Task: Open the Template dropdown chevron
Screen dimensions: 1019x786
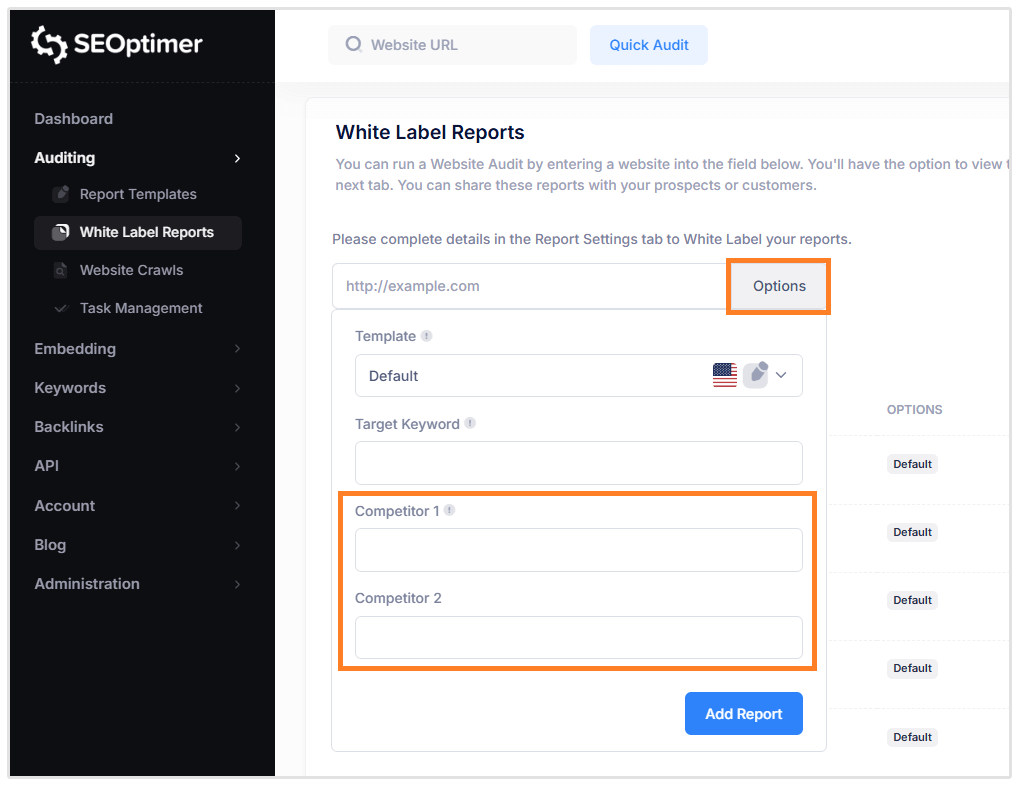Action: (x=782, y=376)
